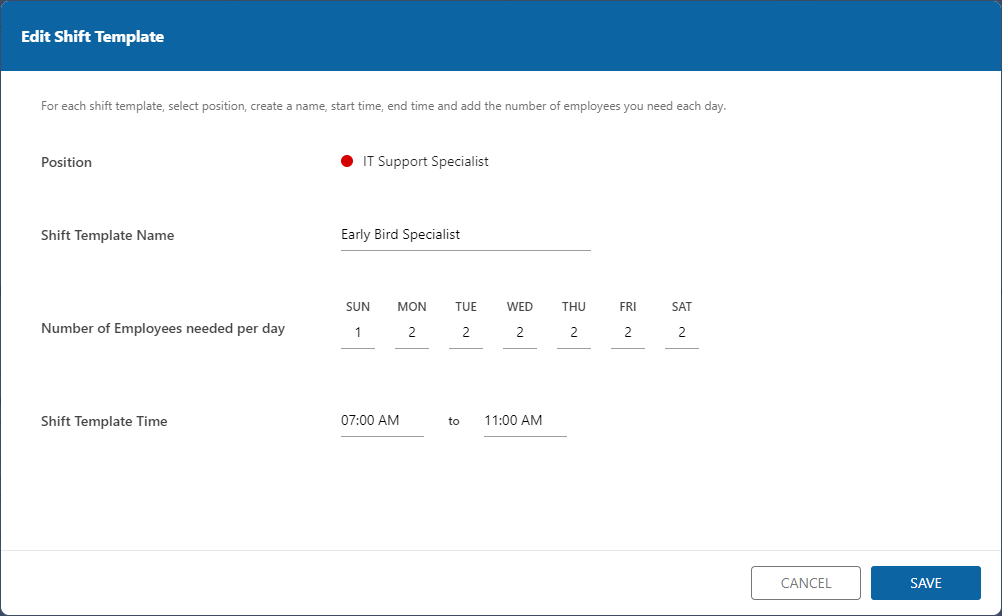Click the SAVE button
Image resolution: width=1002 pixels, height=616 pixels.
tap(925, 583)
